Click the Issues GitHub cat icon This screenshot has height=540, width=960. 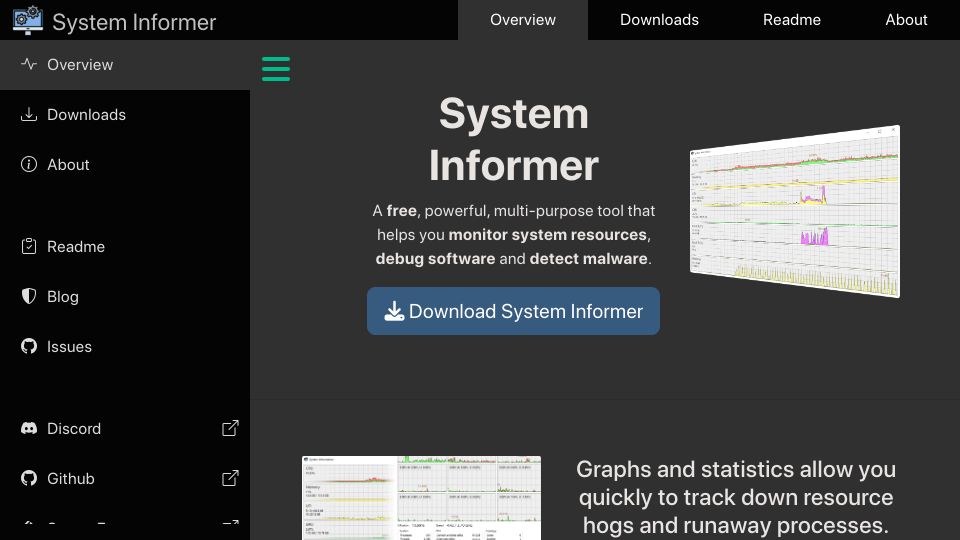click(x=29, y=346)
